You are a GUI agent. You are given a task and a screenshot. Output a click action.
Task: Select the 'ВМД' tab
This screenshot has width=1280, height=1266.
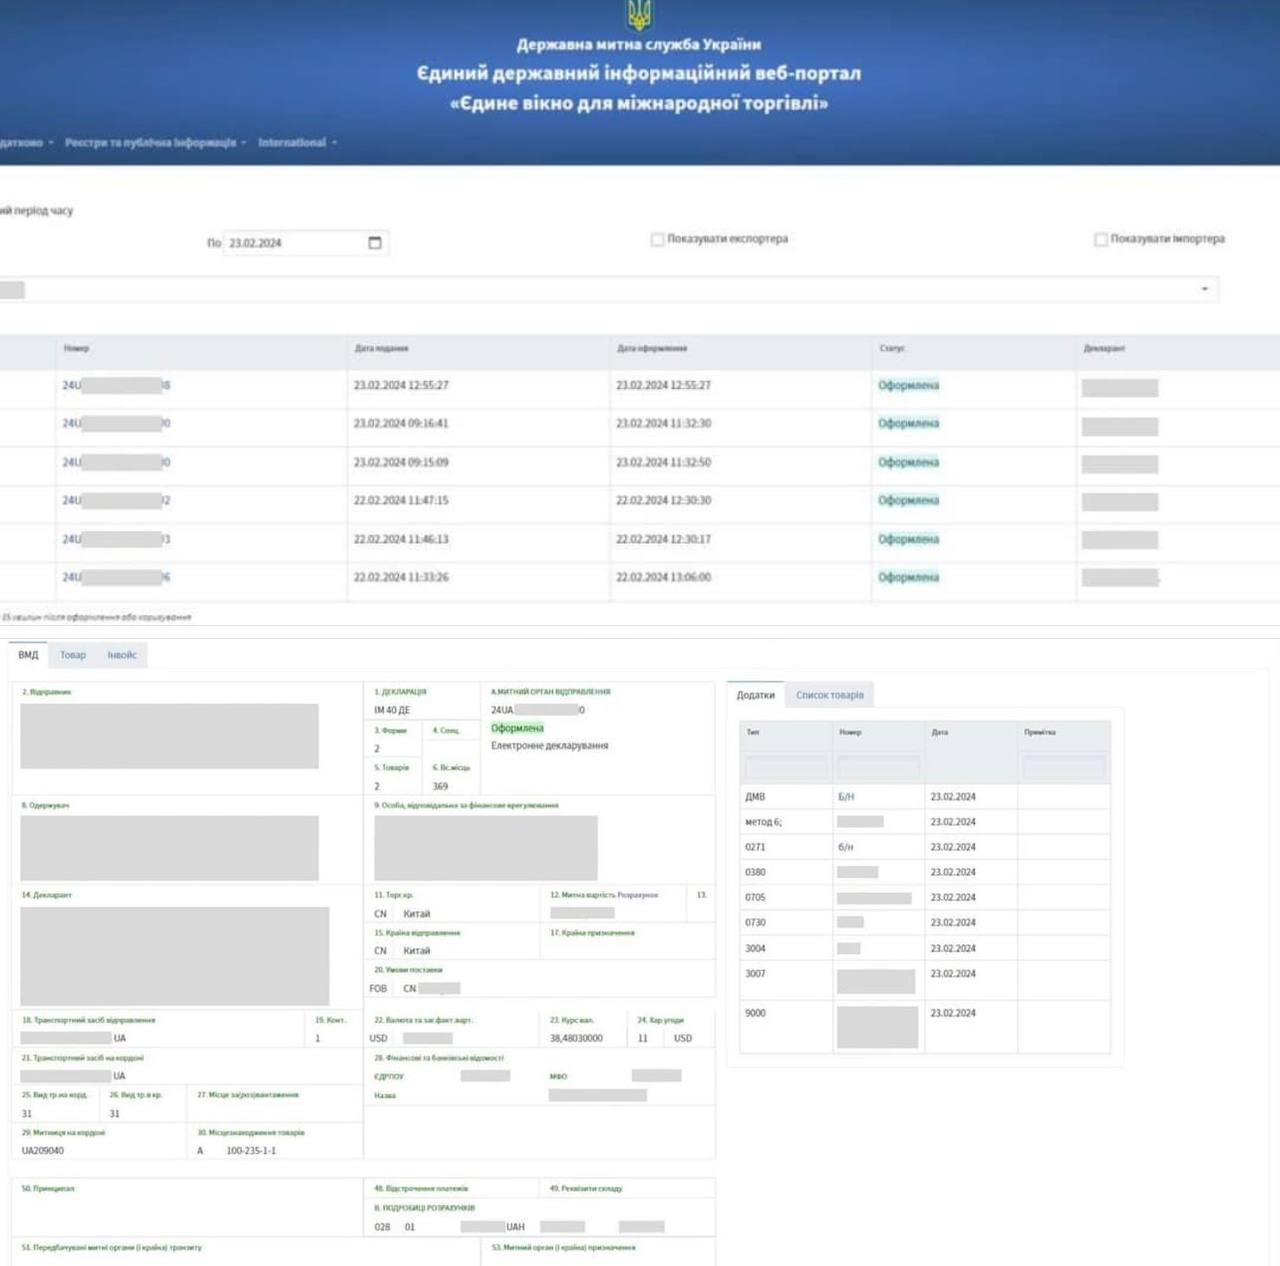pos(28,655)
